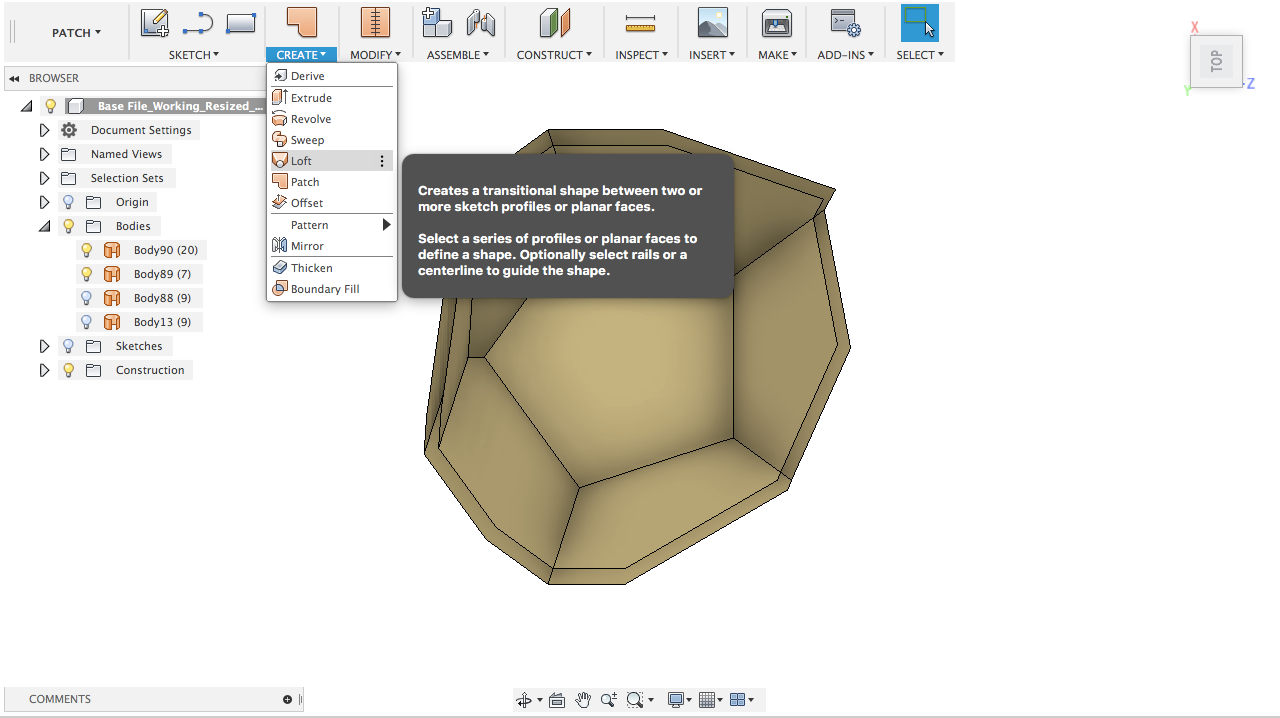Toggle visibility of the Construction folder
1280x718 pixels.
[x=68, y=370]
